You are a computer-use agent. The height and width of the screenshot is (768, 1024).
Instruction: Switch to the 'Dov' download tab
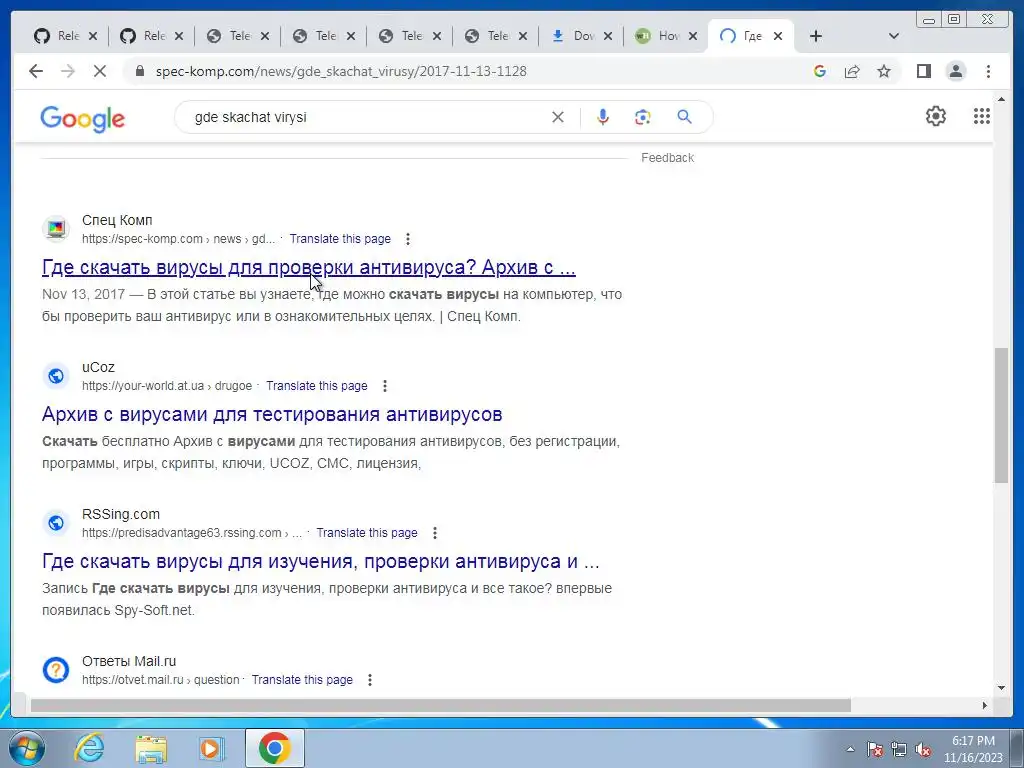click(x=575, y=36)
